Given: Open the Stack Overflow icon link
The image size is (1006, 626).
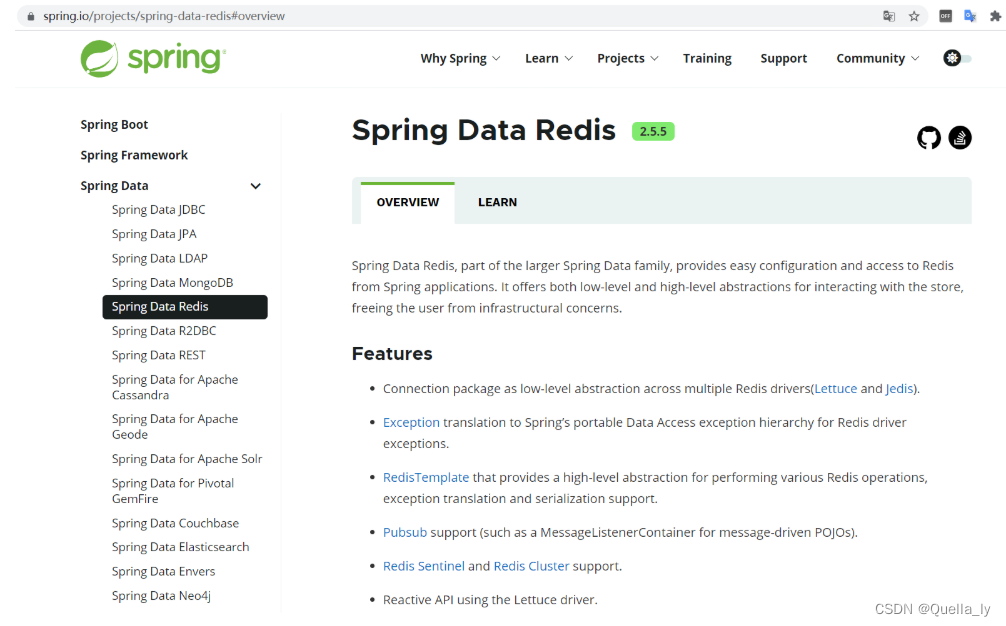Looking at the screenshot, I should click(x=960, y=137).
